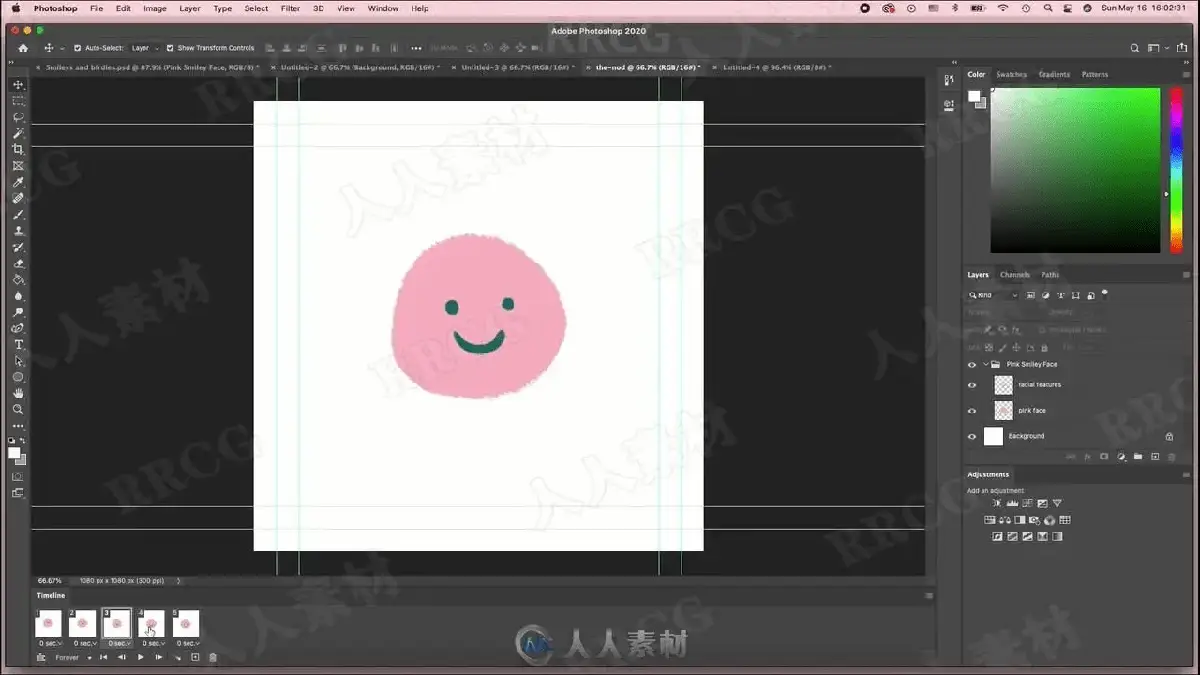This screenshot has width=1200, height=675.
Task: Select the Lasso tool
Action: point(18,117)
